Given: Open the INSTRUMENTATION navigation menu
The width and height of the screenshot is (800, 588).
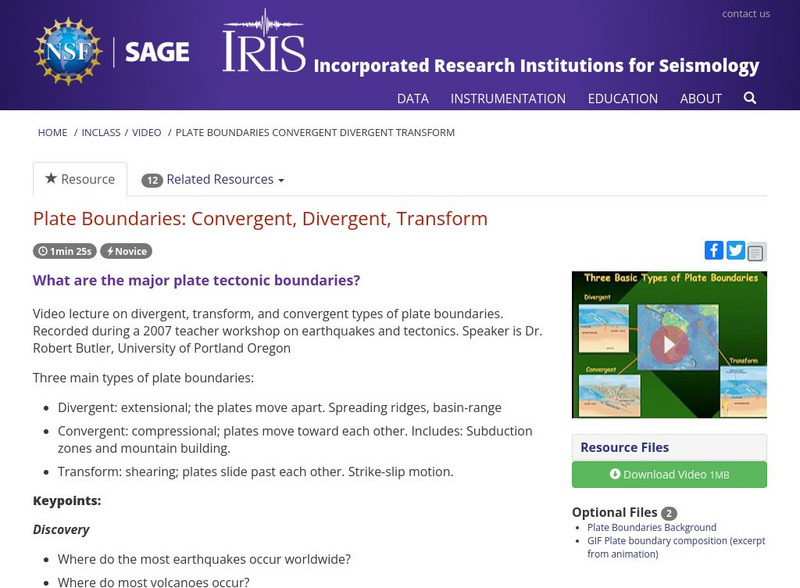Looking at the screenshot, I should (x=509, y=98).
